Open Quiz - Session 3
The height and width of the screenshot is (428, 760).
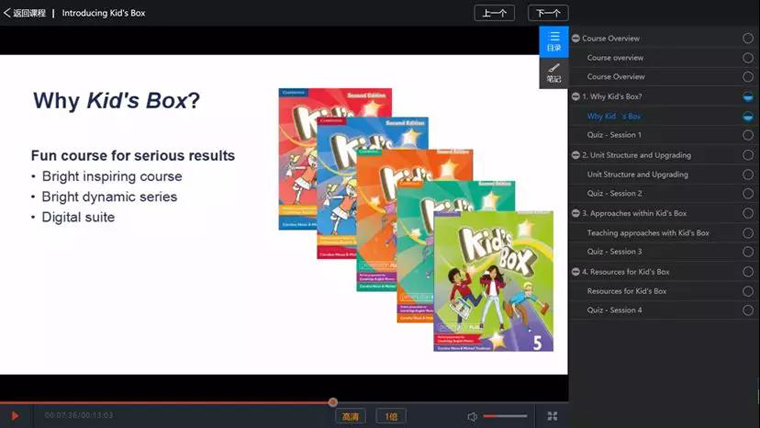[x=614, y=252]
